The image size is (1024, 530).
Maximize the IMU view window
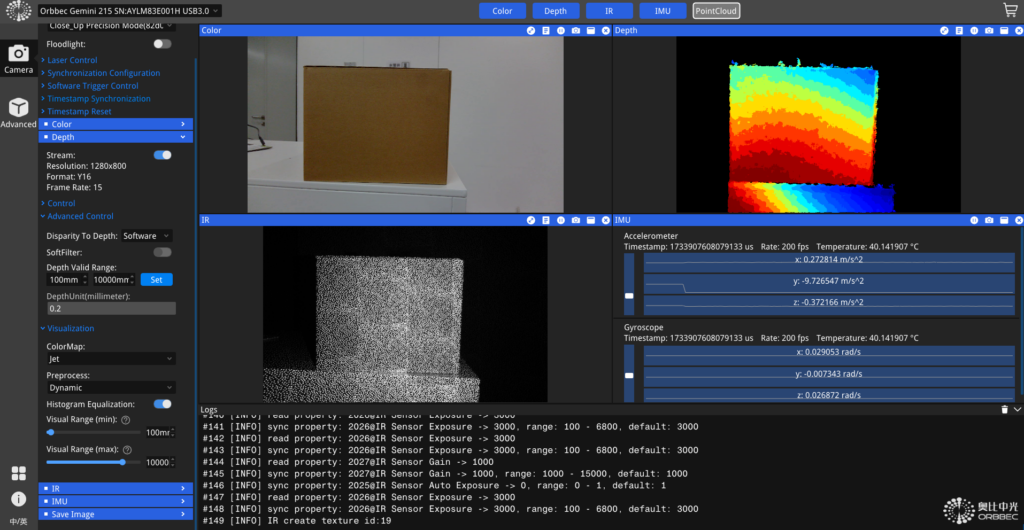(1004, 221)
